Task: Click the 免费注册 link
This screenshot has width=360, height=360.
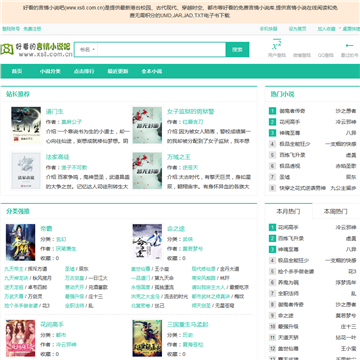Action: coord(32,29)
